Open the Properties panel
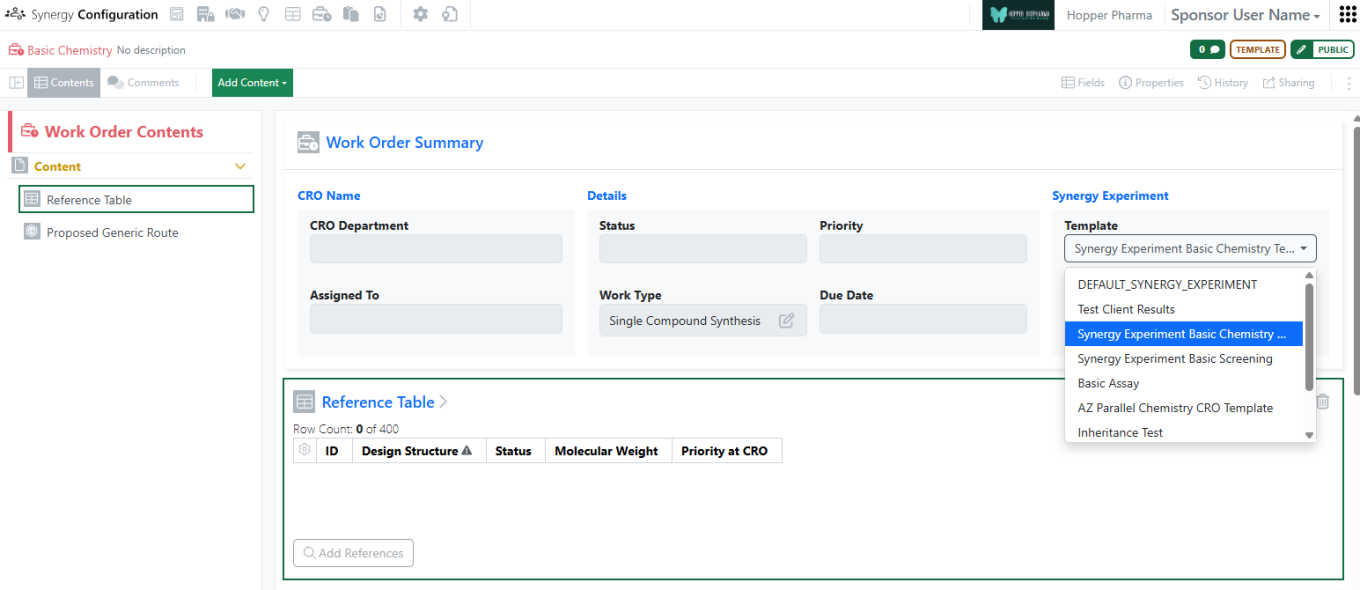 point(1151,83)
